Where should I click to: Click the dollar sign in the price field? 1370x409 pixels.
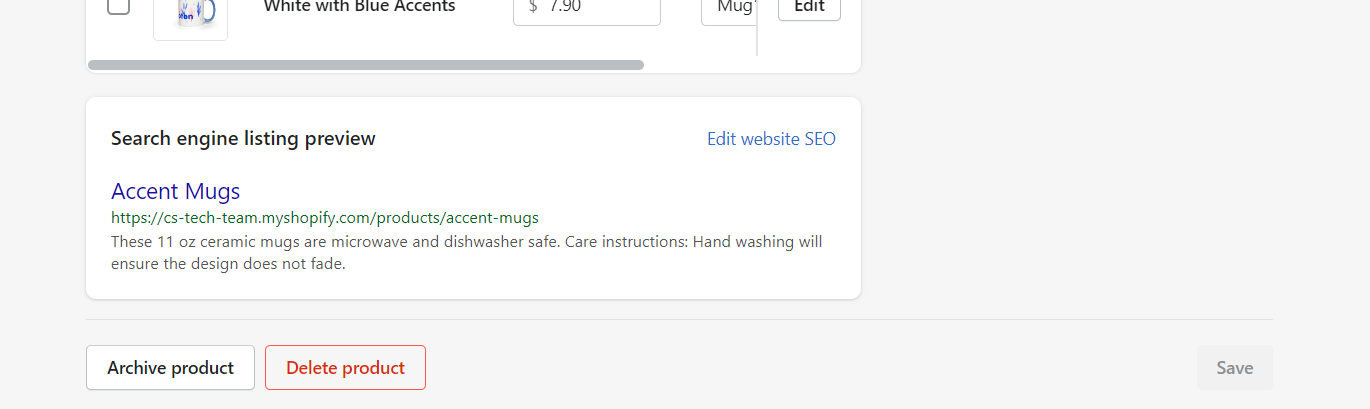click(533, 7)
